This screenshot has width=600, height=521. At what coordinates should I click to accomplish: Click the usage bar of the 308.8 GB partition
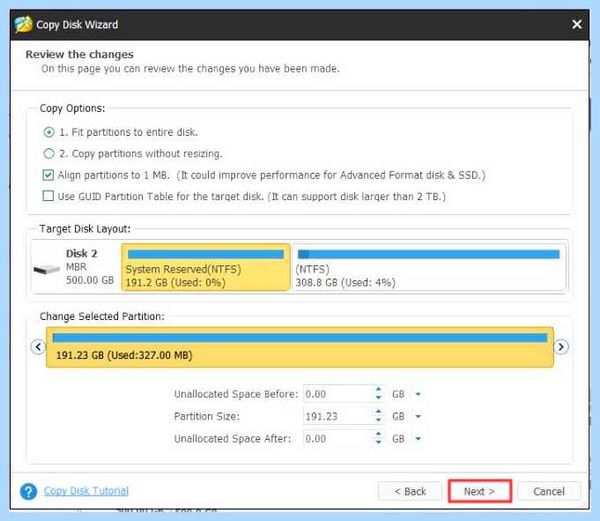tap(429, 254)
